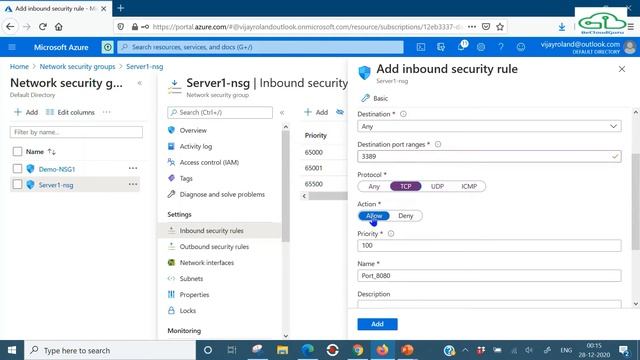640x360 pixels.
Task: Click the preview icon beside the Azure logo
Action: [x=107, y=47]
